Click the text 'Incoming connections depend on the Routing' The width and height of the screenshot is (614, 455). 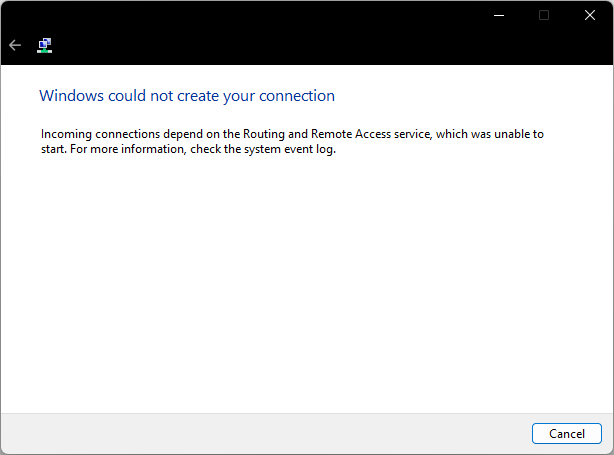click(163, 134)
